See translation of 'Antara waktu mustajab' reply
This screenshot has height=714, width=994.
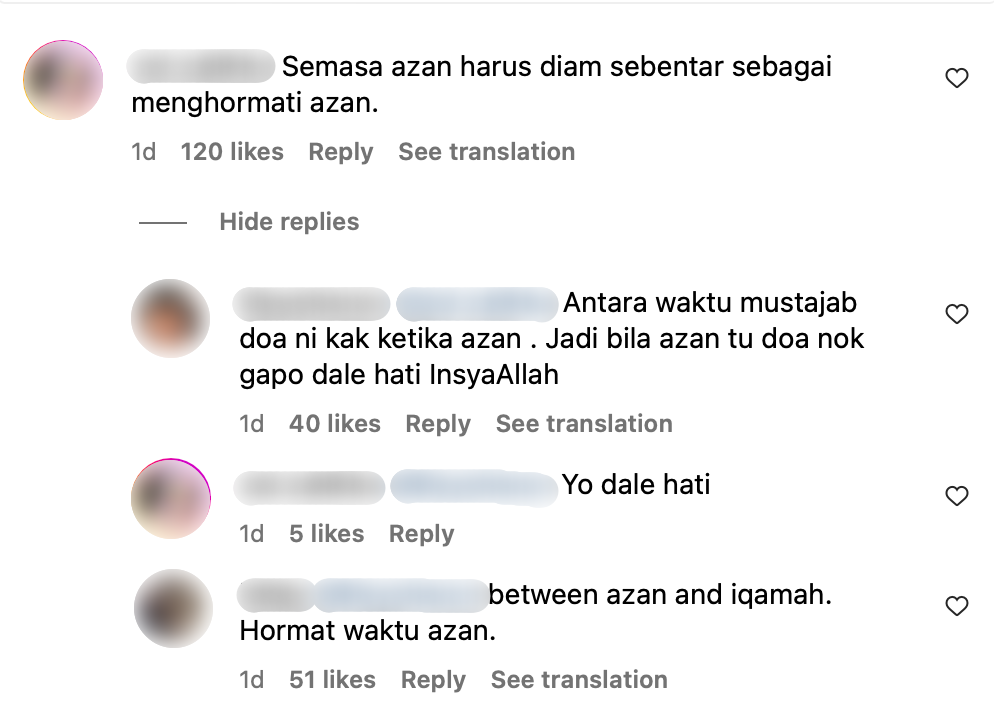pyautogui.click(x=584, y=424)
